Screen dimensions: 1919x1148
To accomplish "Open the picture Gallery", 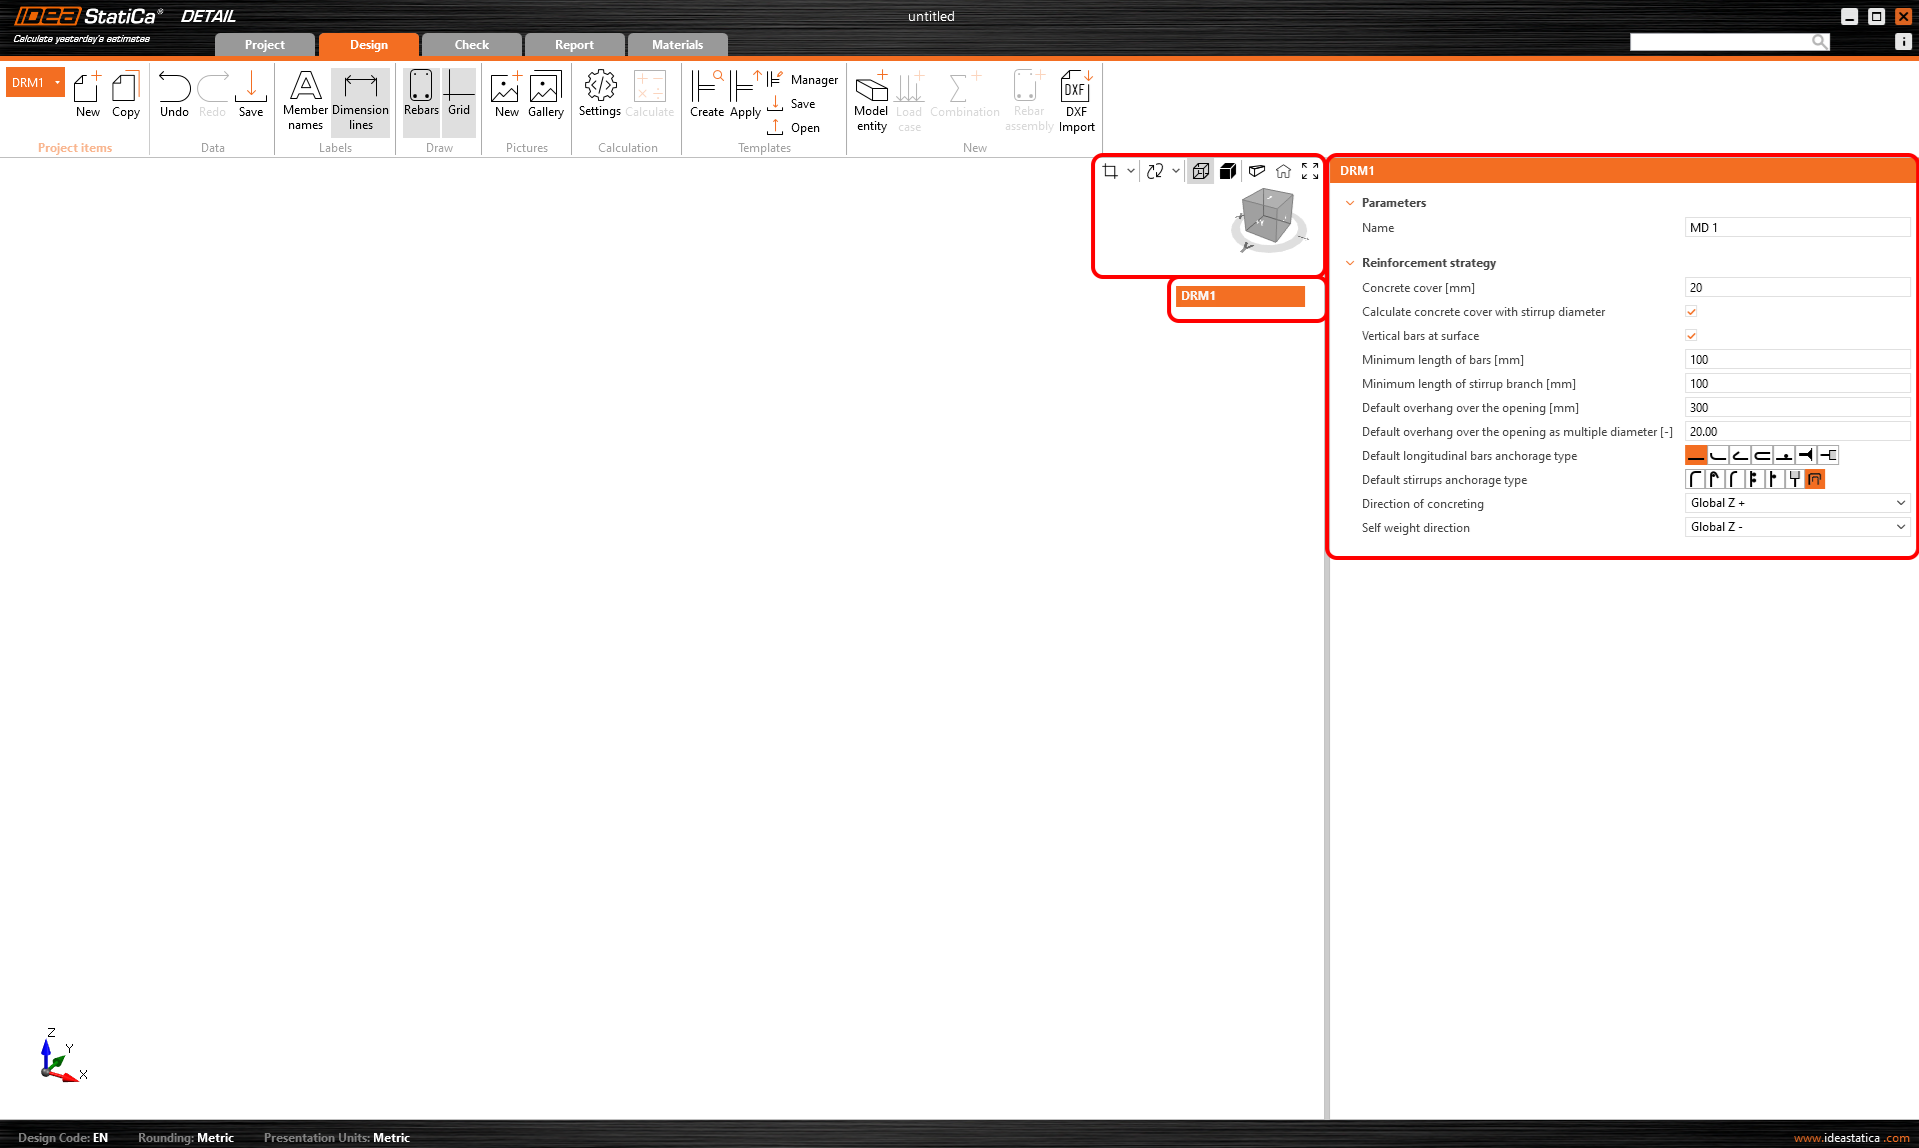I will point(546,94).
